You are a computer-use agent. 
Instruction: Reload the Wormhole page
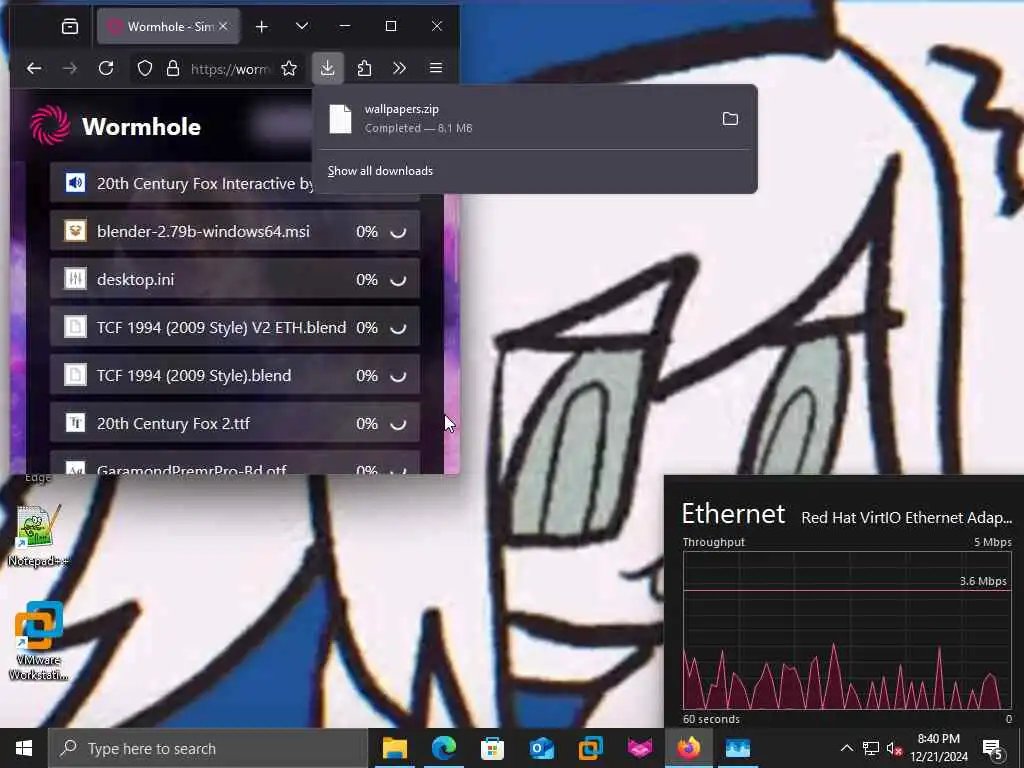click(106, 68)
